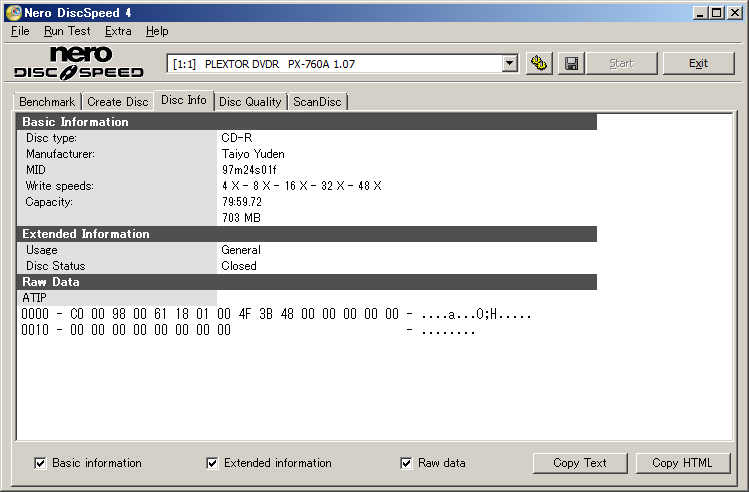The width and height of the screenshot is (749, 492).
Task: Open the Options icon beside drive selector
Action: 540,63
